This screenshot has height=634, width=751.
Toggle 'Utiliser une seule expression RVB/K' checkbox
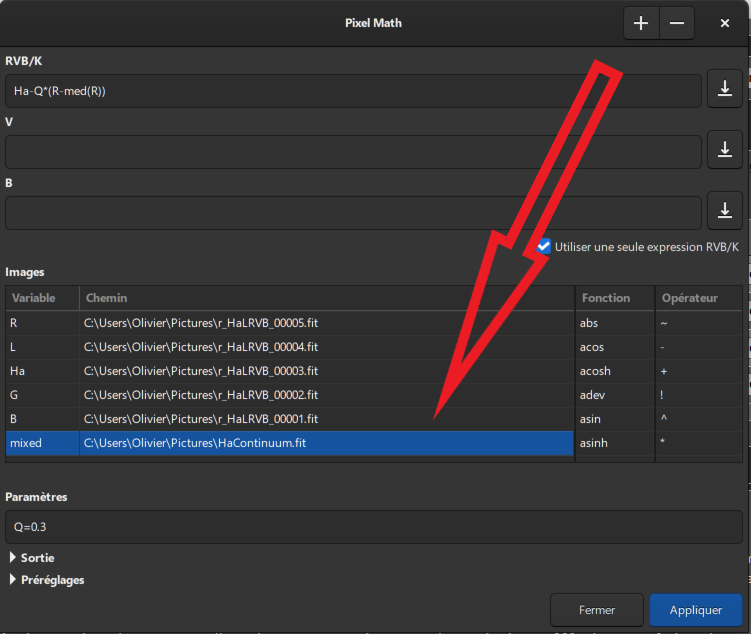(x=544, y=246)
